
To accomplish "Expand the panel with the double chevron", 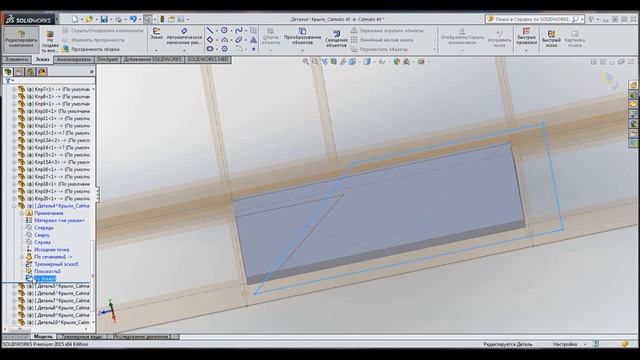I will click(91, 72).
